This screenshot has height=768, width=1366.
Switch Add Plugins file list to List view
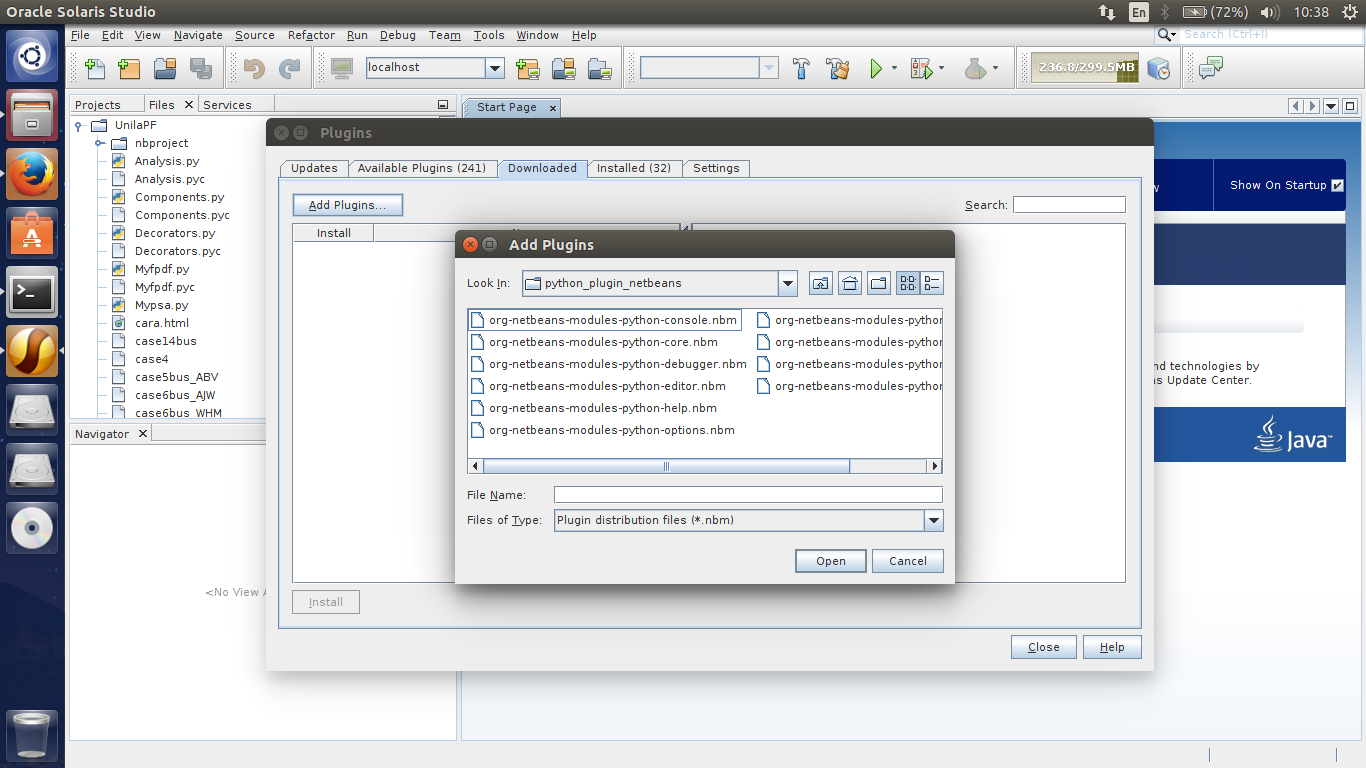coord(908,283)
